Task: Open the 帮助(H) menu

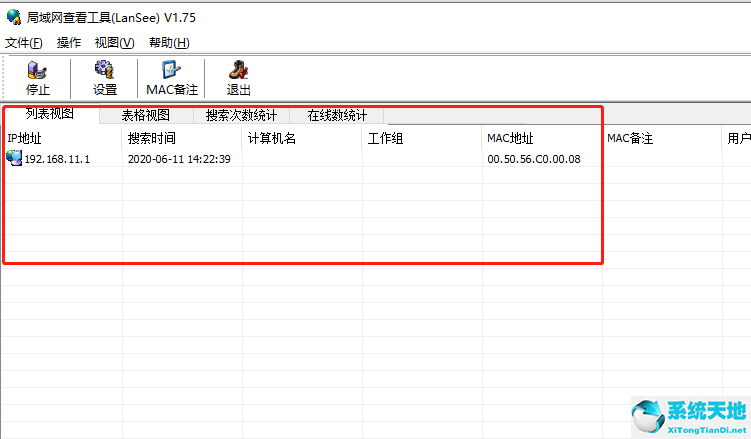Action: 169,43
